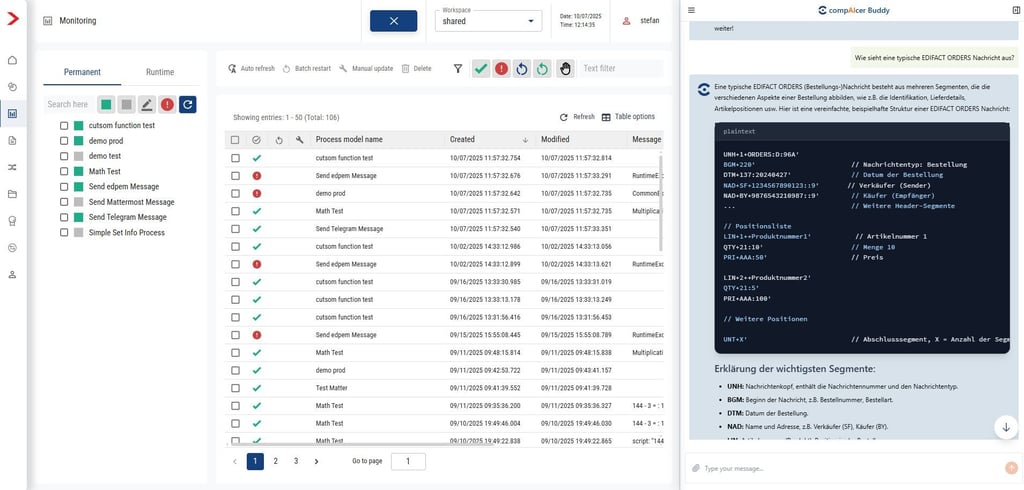Screen dimensions: 1024x490
Task: Click the table's vertical scrollbar
Action: coord(661,203)
